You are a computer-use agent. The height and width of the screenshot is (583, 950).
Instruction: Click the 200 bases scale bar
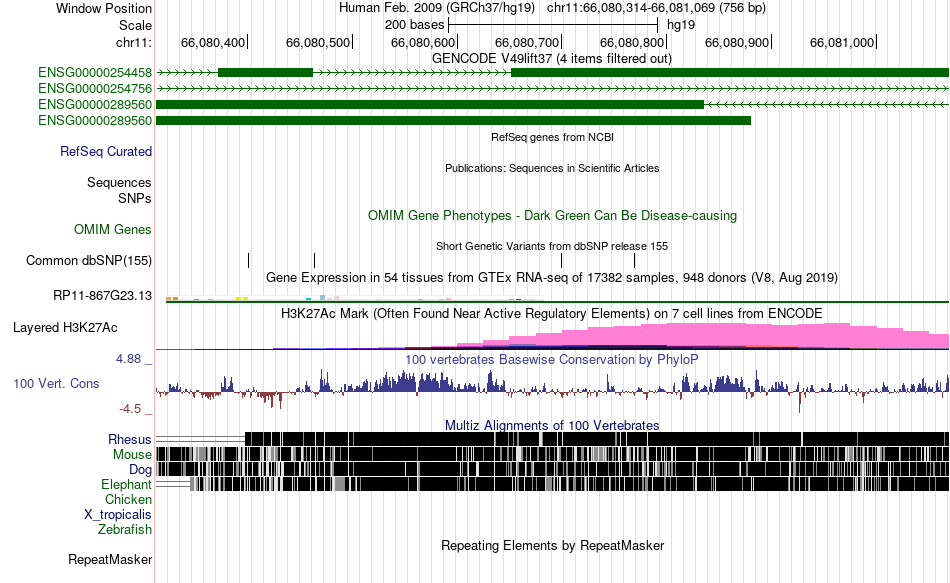pyautogui.click(x=553, y=25)
